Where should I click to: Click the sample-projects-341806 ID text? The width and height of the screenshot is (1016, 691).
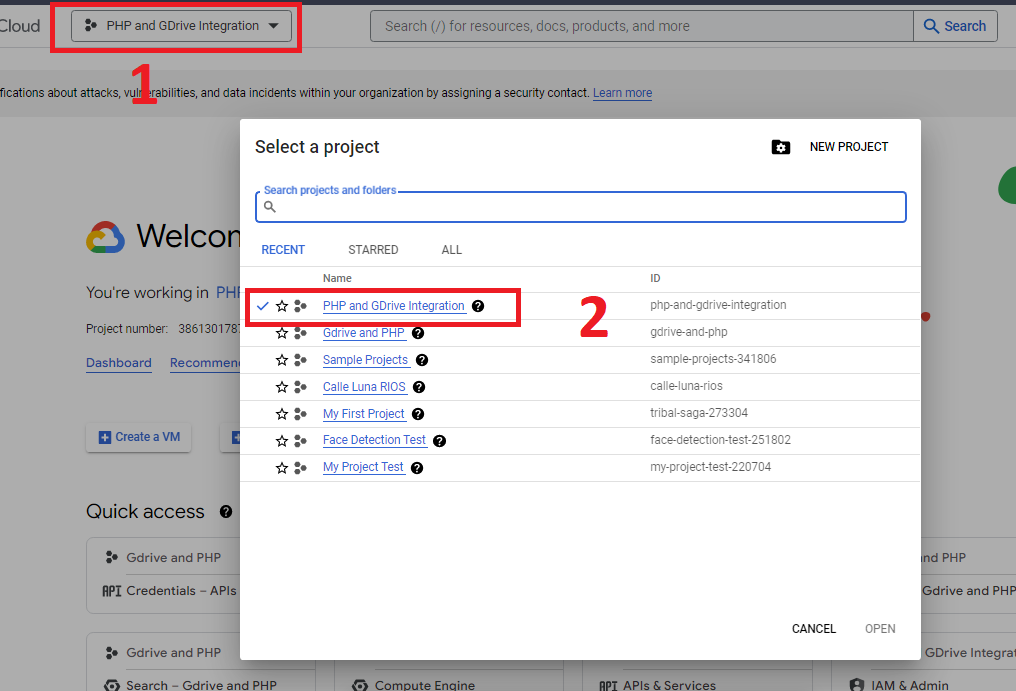[713, 358]
